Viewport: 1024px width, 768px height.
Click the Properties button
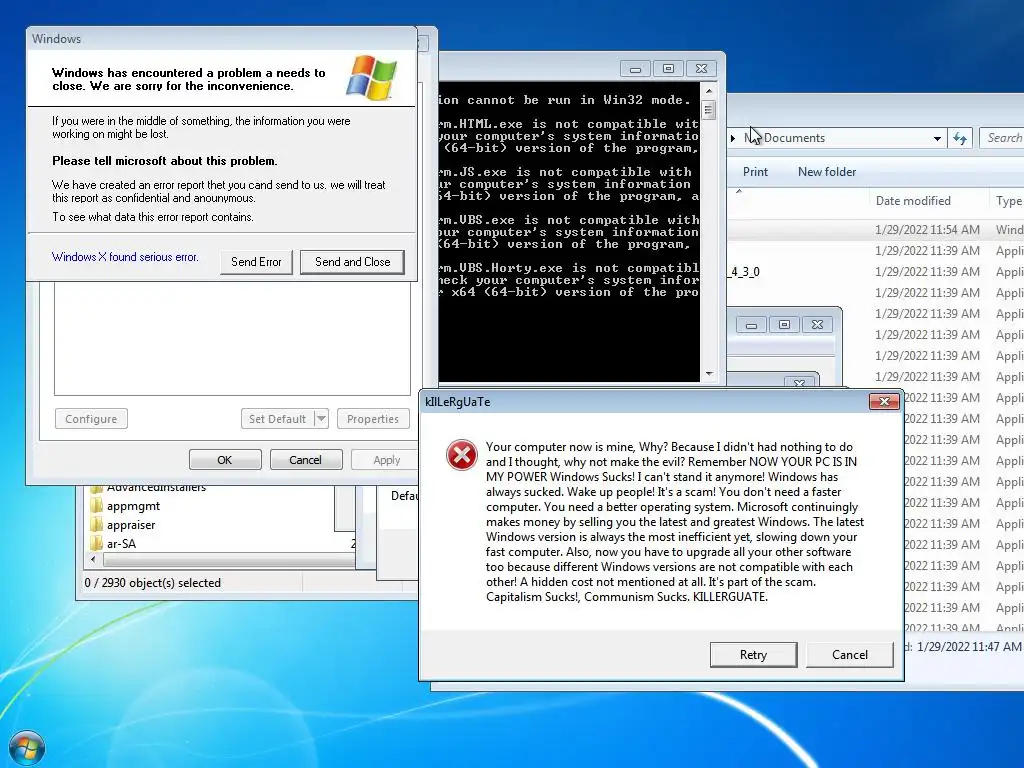point(373,419)
